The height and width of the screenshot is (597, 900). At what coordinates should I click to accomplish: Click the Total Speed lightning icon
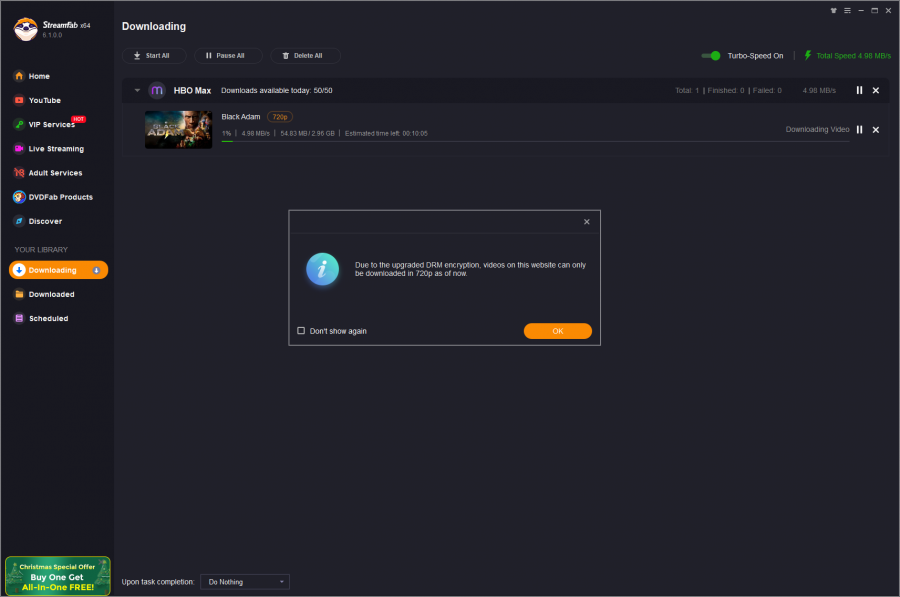pos(808,55)
